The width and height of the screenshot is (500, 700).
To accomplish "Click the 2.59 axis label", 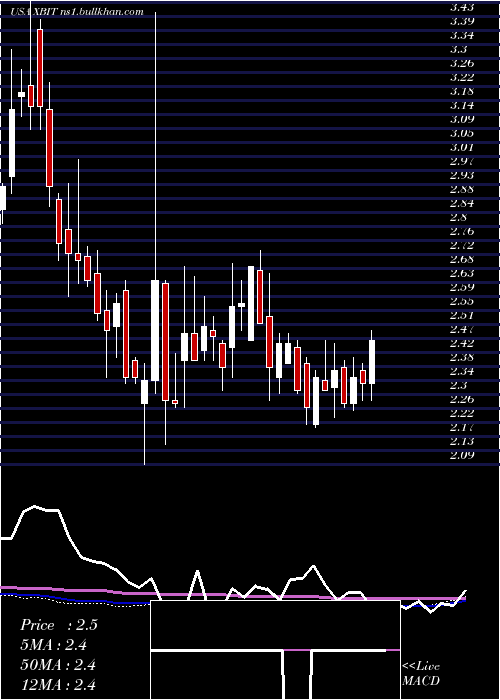I will (462, 287).
